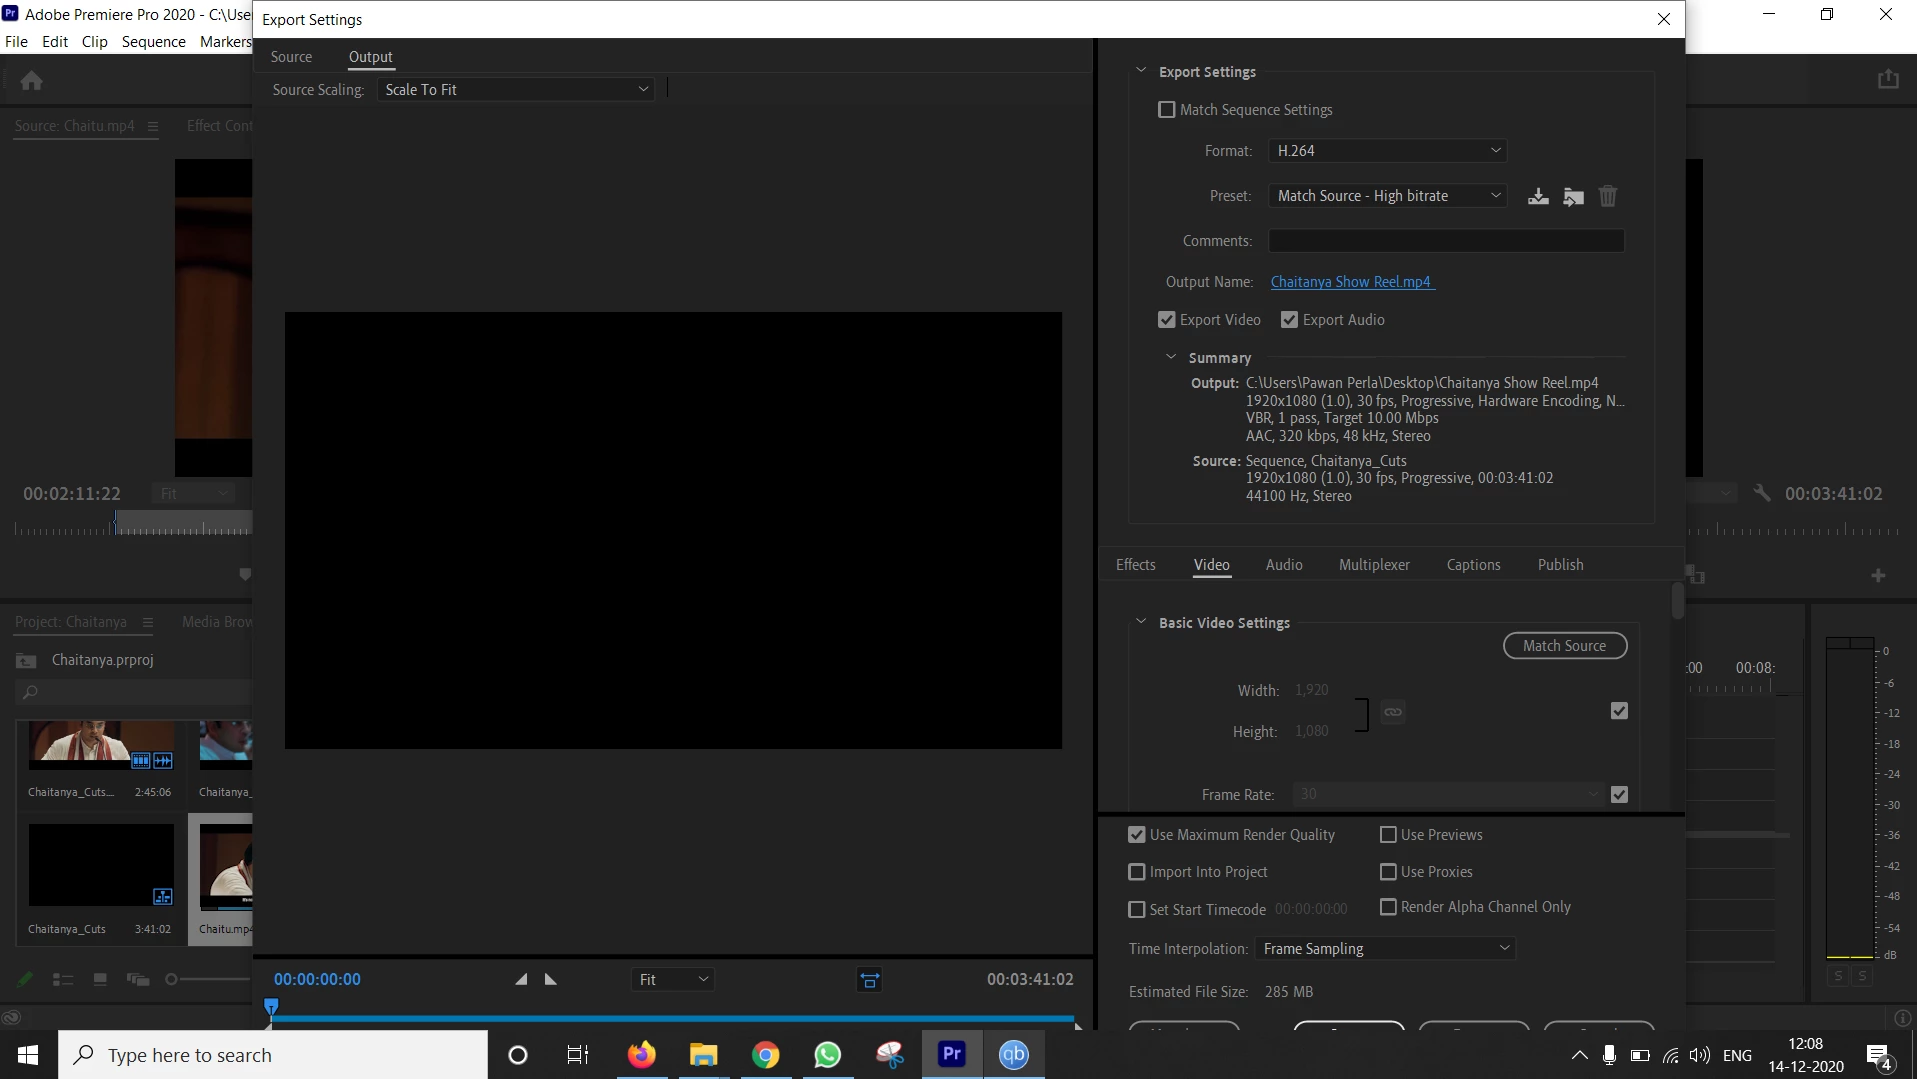
Task: Disable Use Maximum Render Quality
Action: point(1136,835)
